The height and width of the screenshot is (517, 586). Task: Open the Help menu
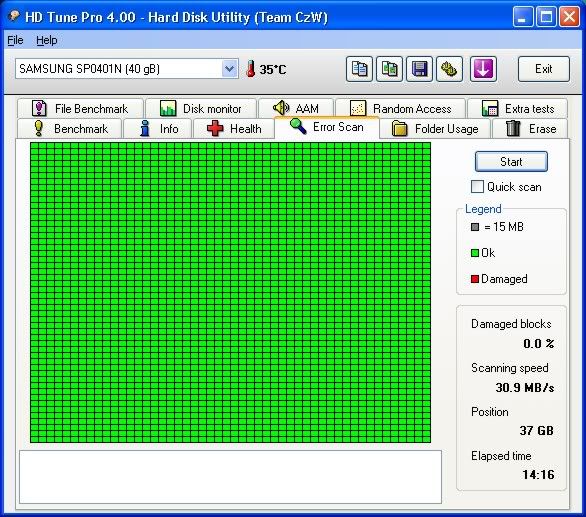[x=47, y=40]
